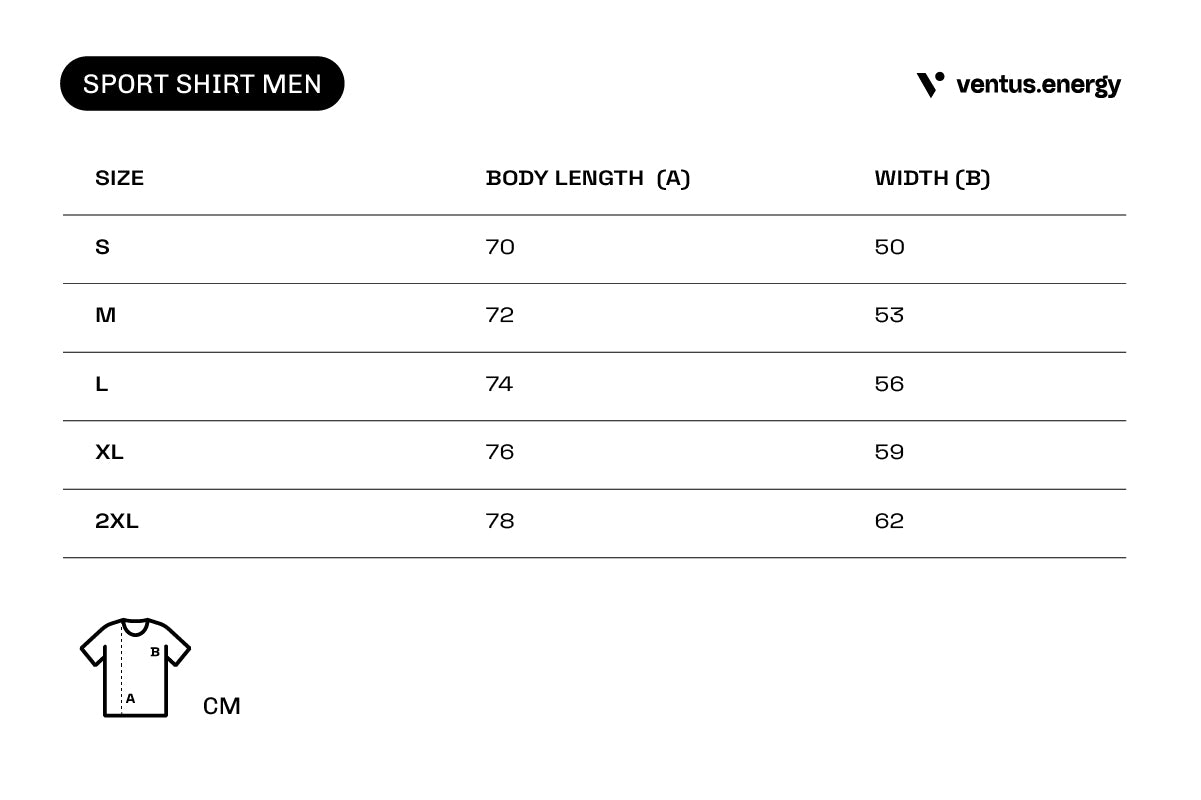Click the t-shirt measurement diagram icon

135,667
